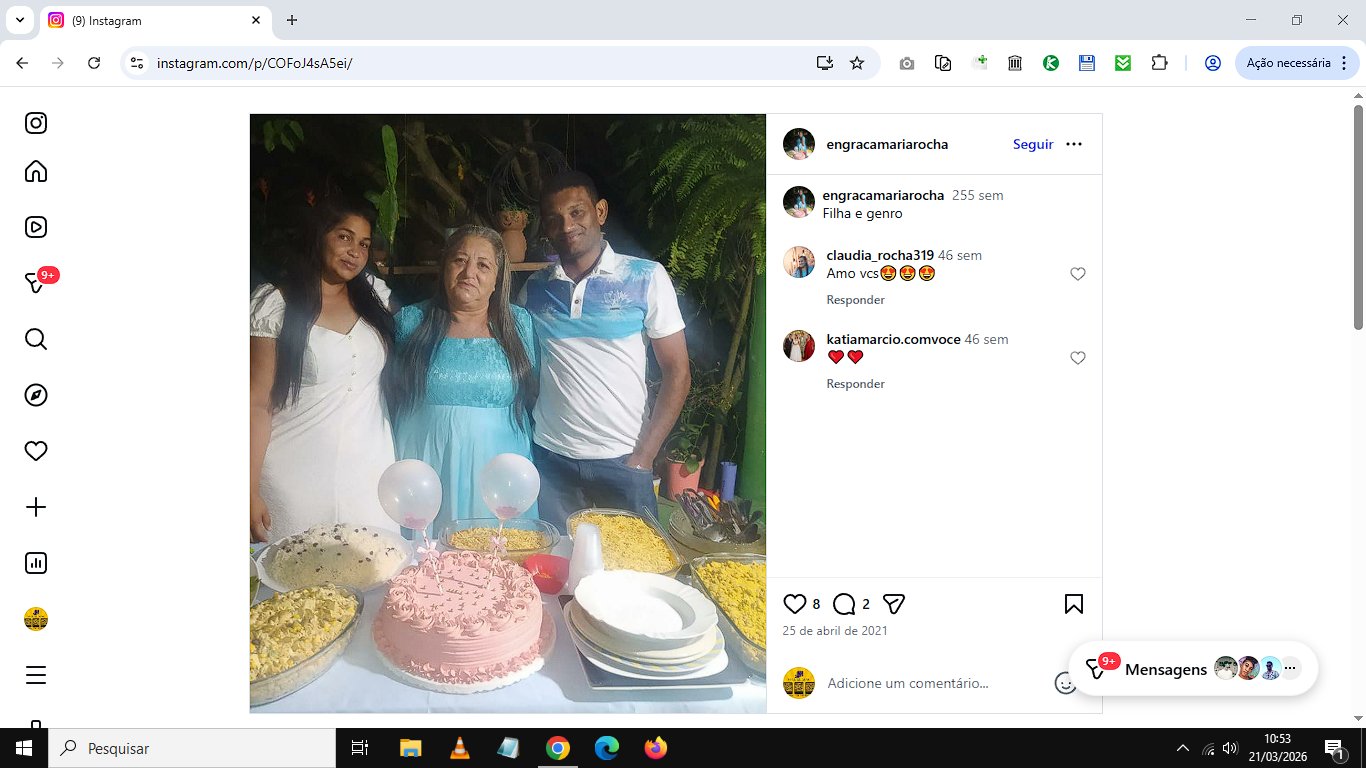The image size is (1366, 768).
Task: Open Firefox from the Windows taskbar
Action: click(656, 748)
